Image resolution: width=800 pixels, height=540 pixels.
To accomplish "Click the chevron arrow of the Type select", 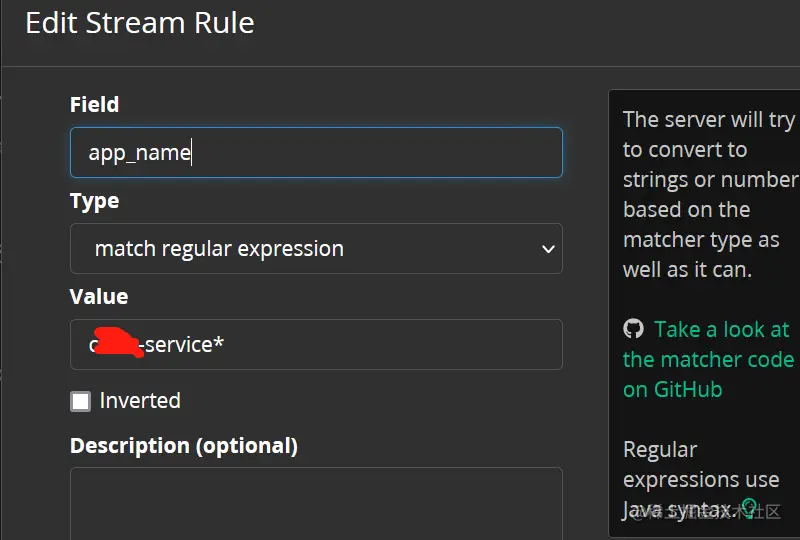I will 547,249.
